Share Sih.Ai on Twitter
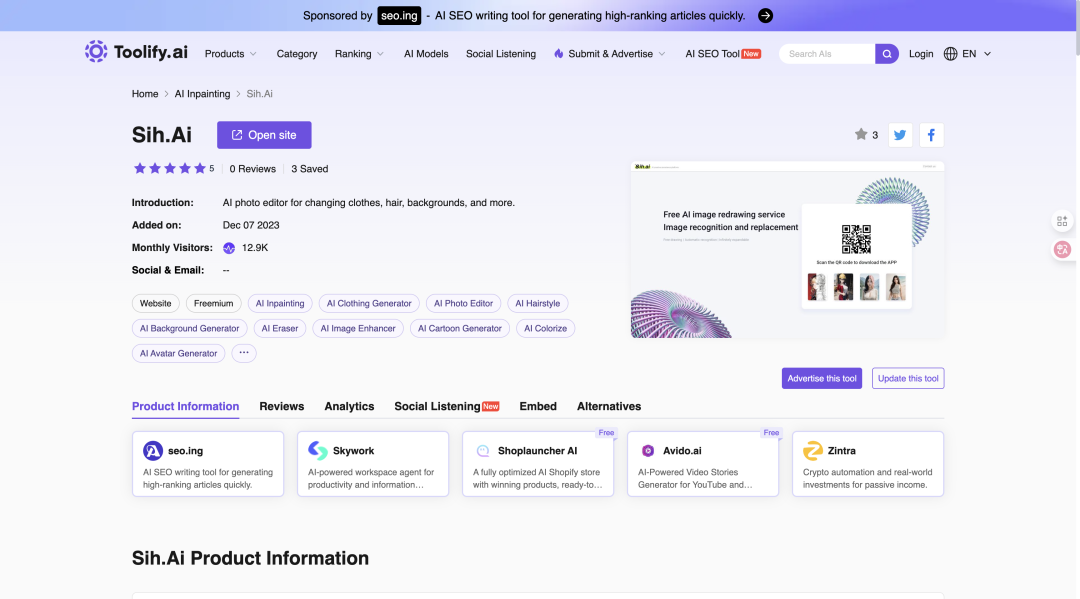Viewport: 1080px width, 599px height. [x=900, y=135]
